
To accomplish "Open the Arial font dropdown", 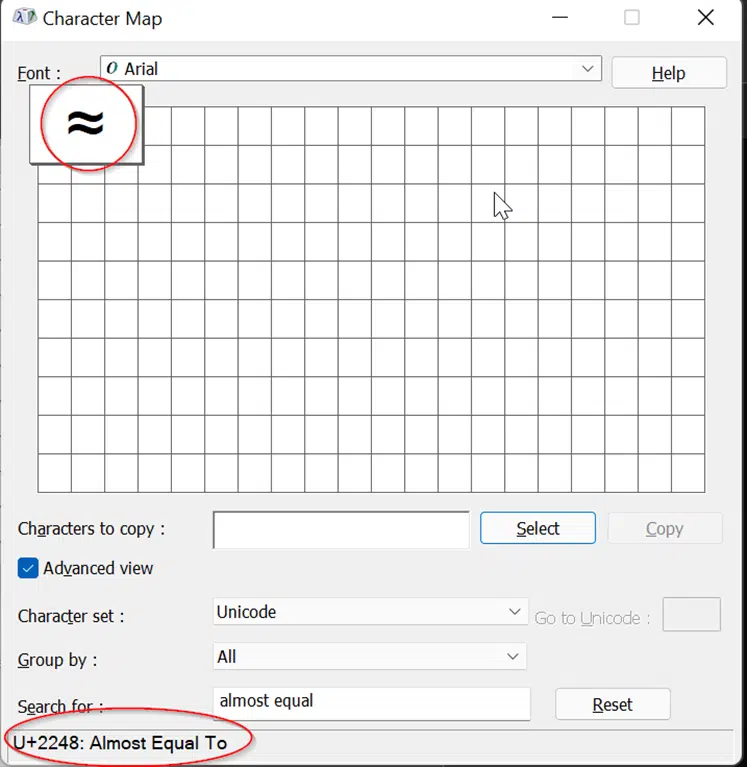I will click(x=351, y=68).
